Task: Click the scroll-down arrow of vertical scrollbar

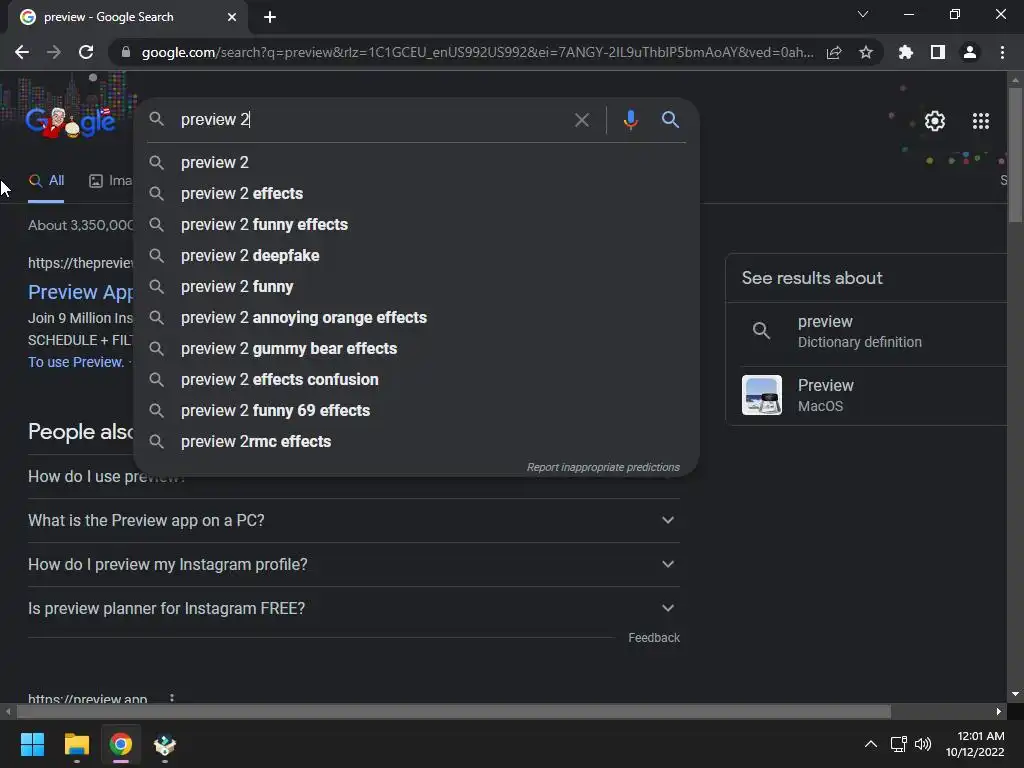Action: pyautogui.click(x=1015, y=694)
